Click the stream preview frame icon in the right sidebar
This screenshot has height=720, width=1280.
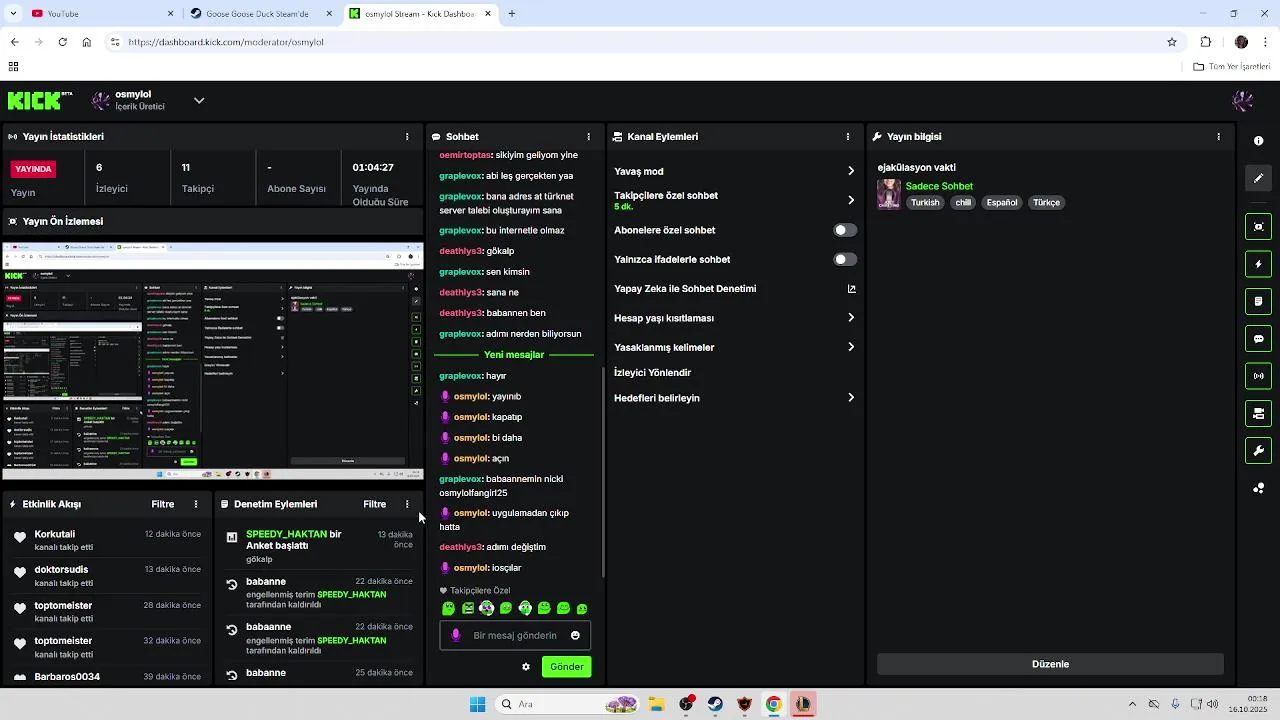coord(1259,227)
